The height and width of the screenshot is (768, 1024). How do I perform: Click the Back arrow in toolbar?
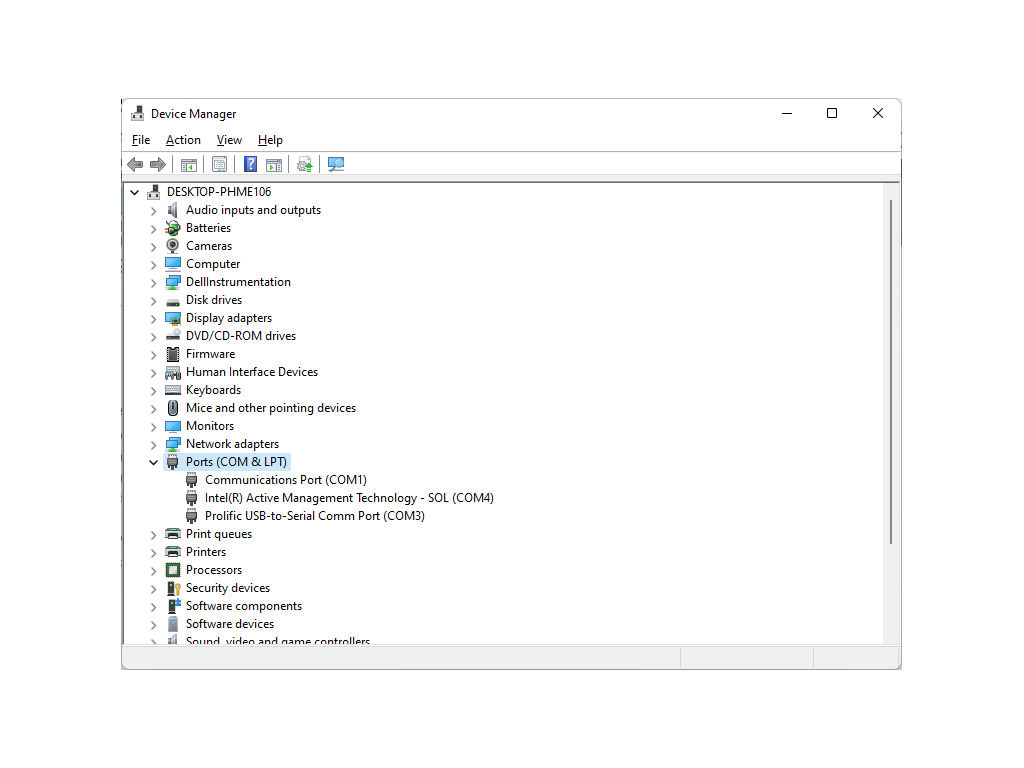coord(135,165)
